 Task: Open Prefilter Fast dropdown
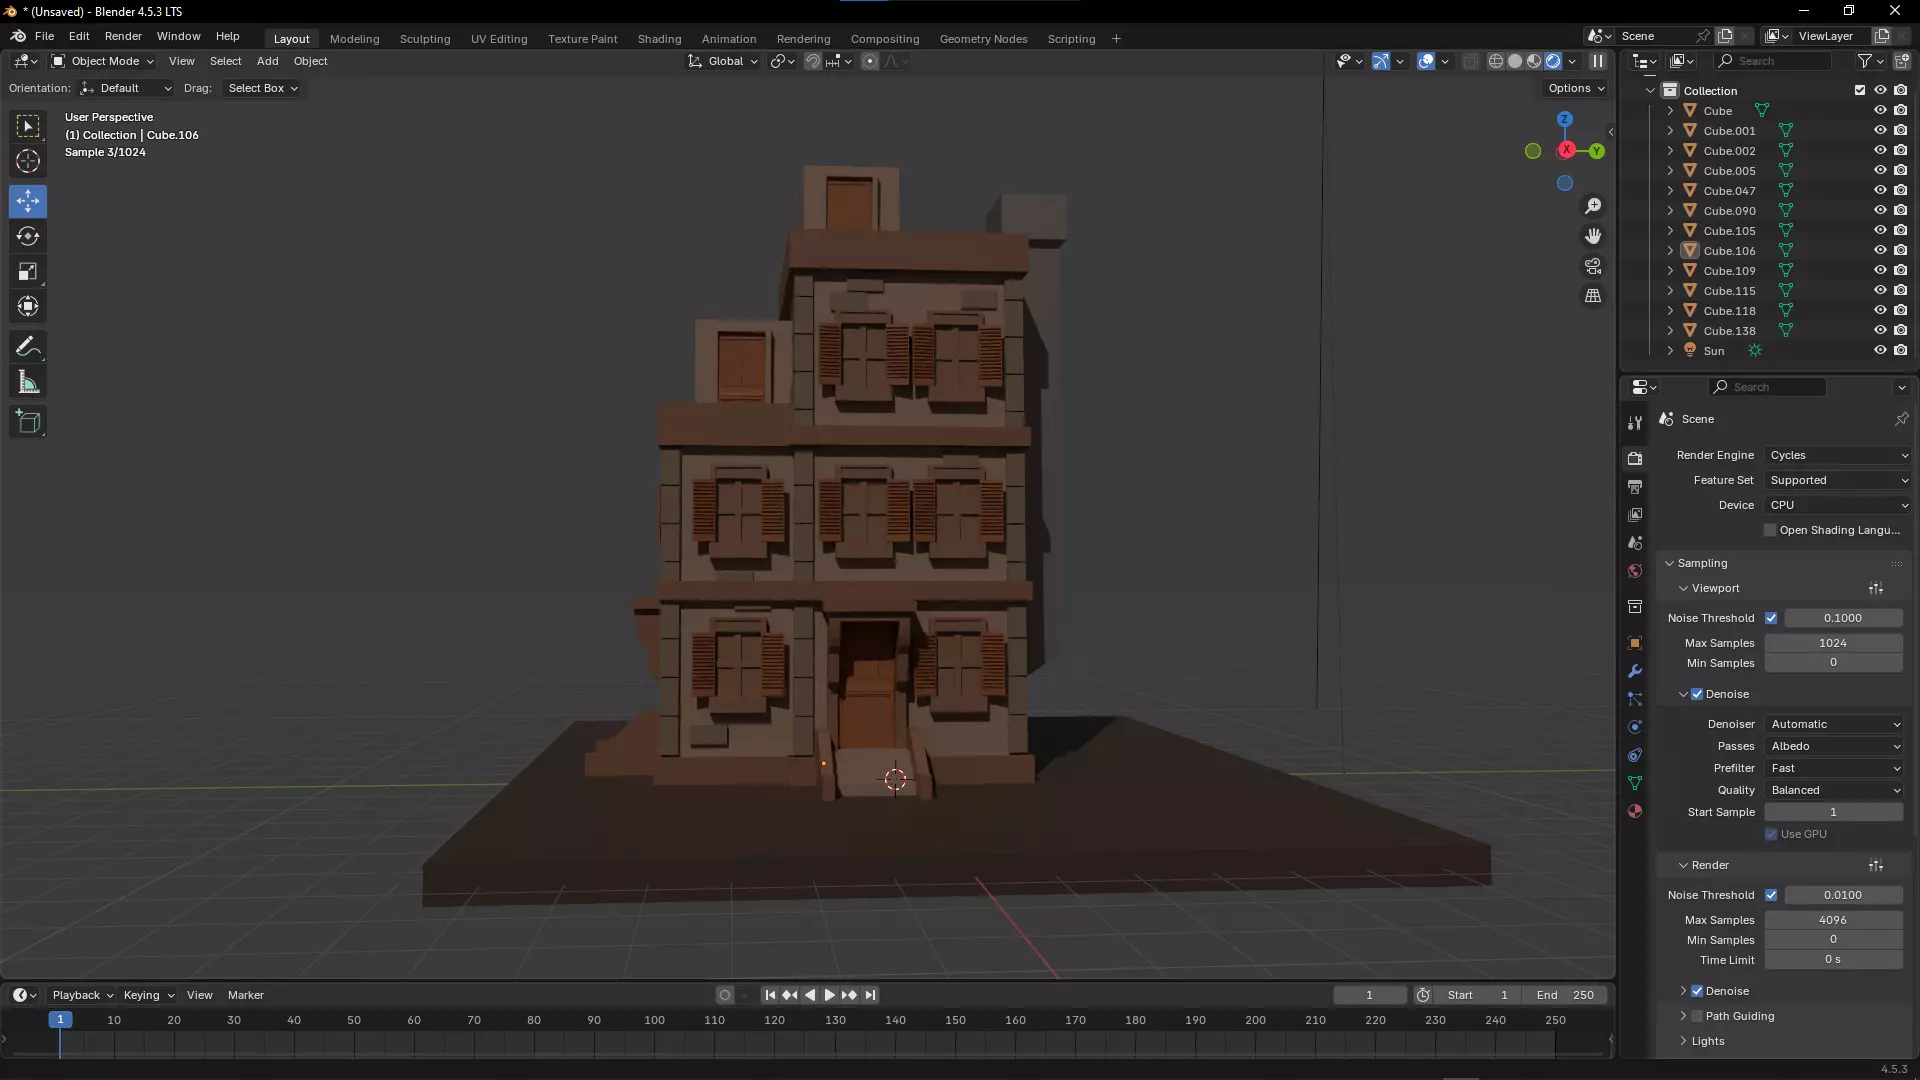point(1834,768)
